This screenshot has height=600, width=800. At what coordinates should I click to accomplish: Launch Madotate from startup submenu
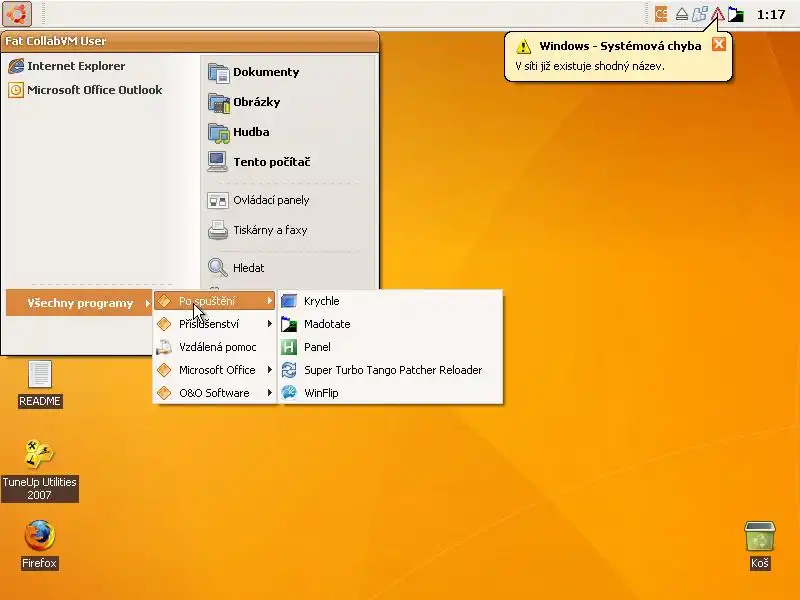391,324
